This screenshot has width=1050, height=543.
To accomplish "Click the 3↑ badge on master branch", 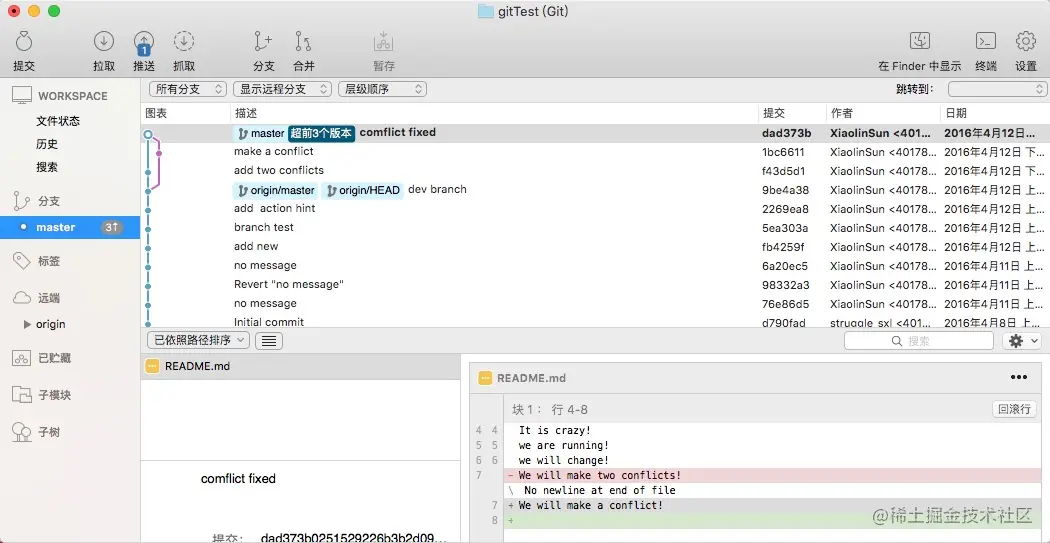I will pos(112,227).
